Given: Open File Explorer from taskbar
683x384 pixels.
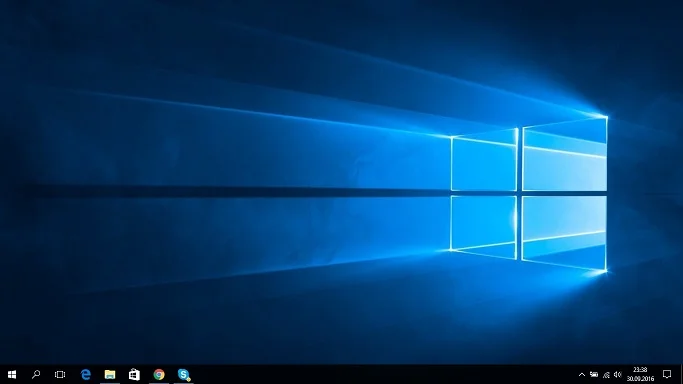Looking at the screenshot, I should pos(110,374).
